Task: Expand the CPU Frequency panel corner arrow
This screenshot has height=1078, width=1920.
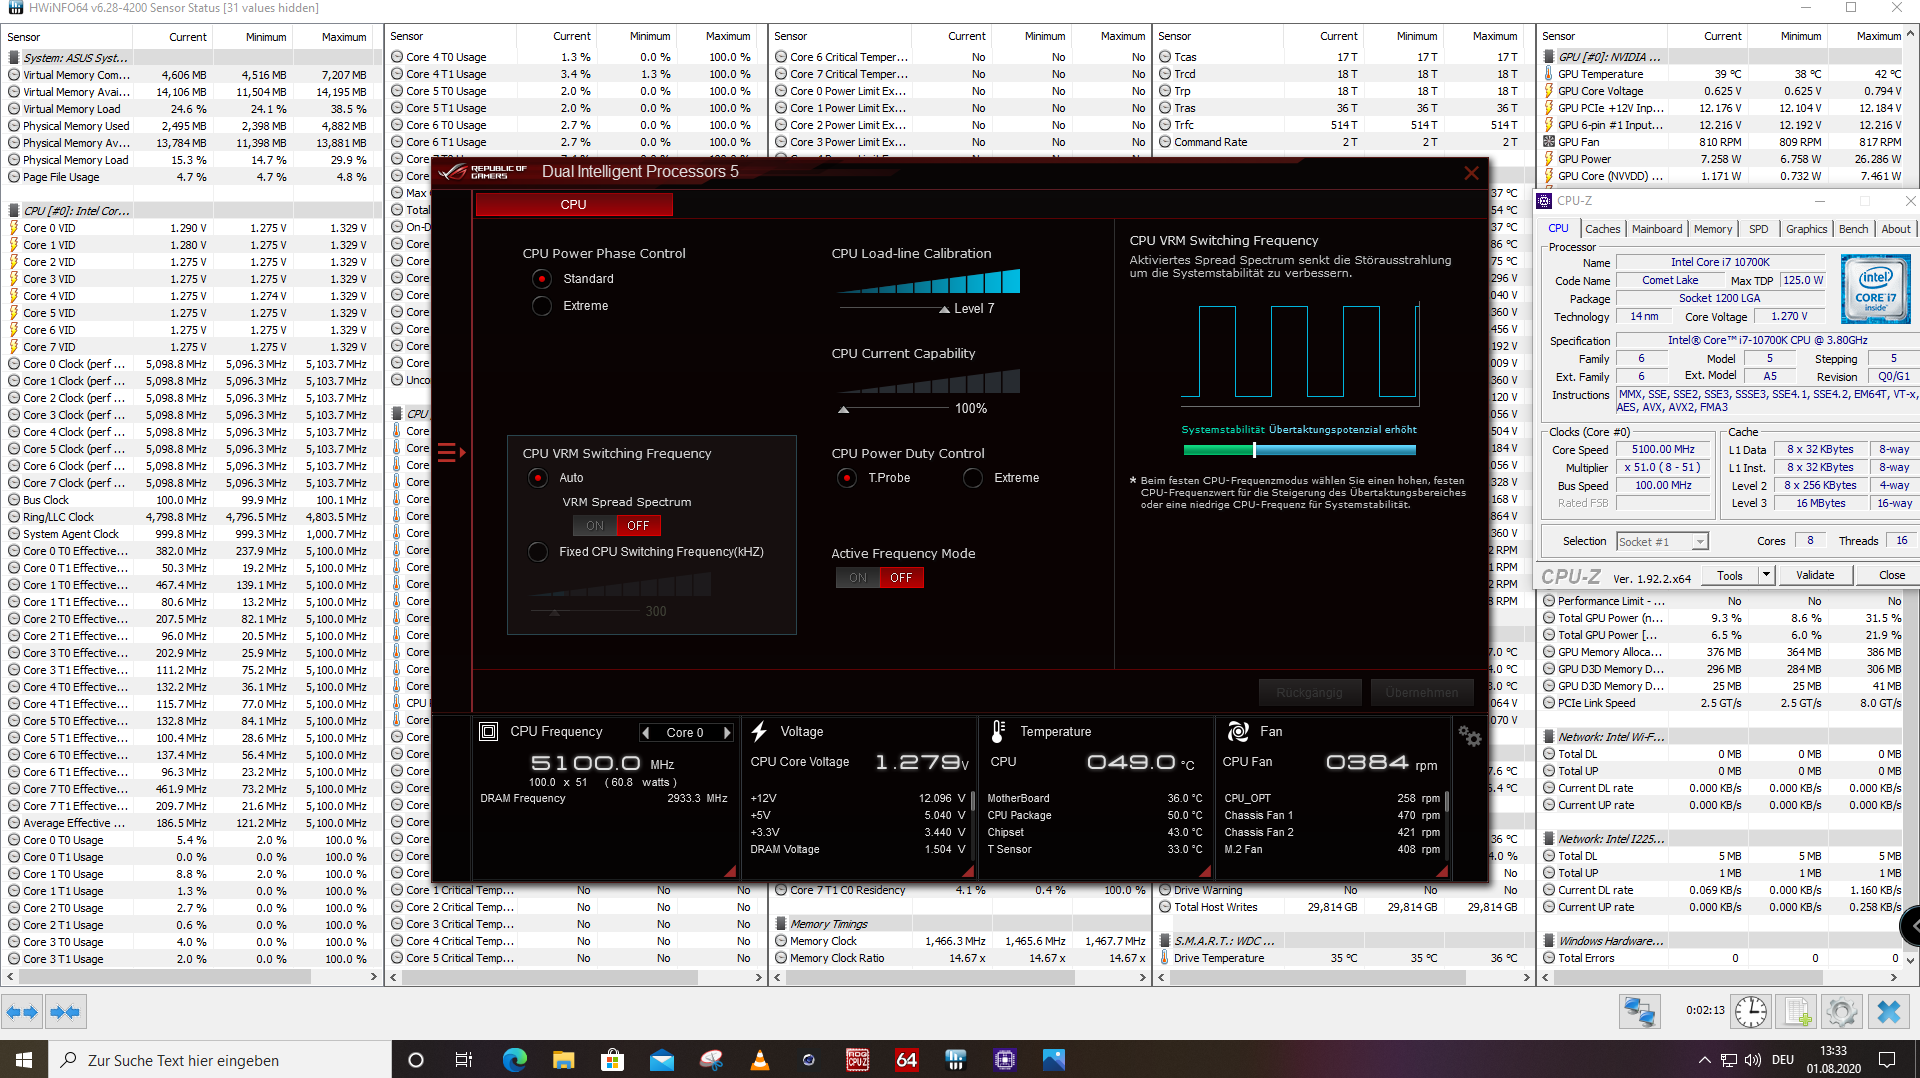Action: [730, 872]
